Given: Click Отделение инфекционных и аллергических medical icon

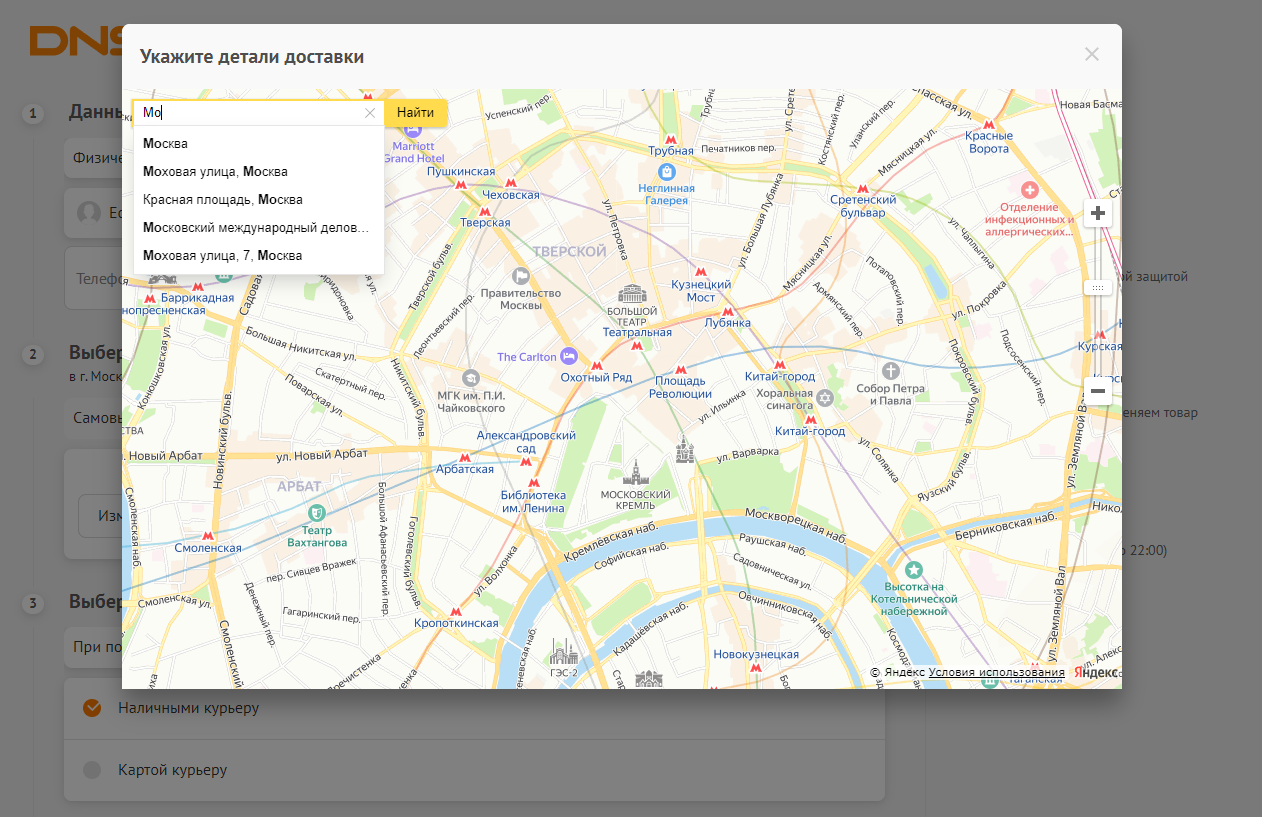Looking at the screenshot, I should [1028, 189].
